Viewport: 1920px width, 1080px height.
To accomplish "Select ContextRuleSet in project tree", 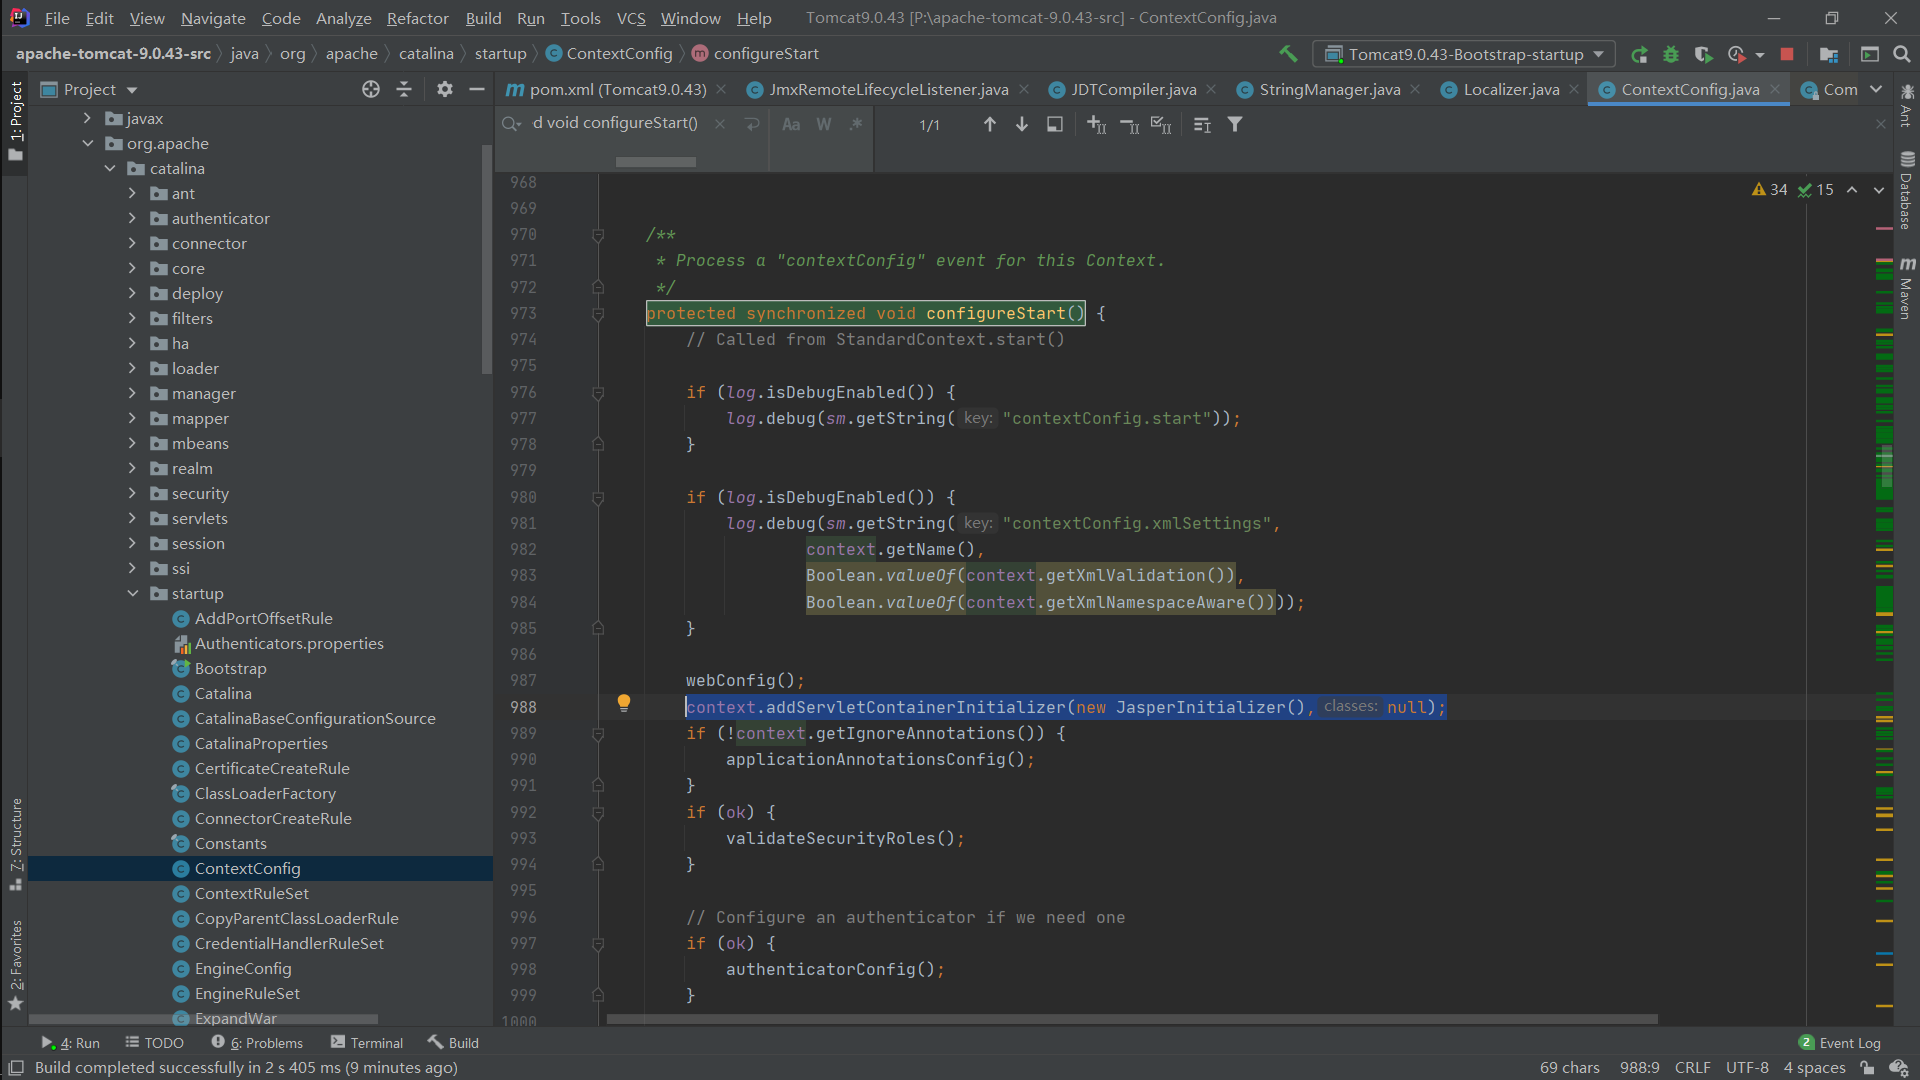I will pos(252,893).
